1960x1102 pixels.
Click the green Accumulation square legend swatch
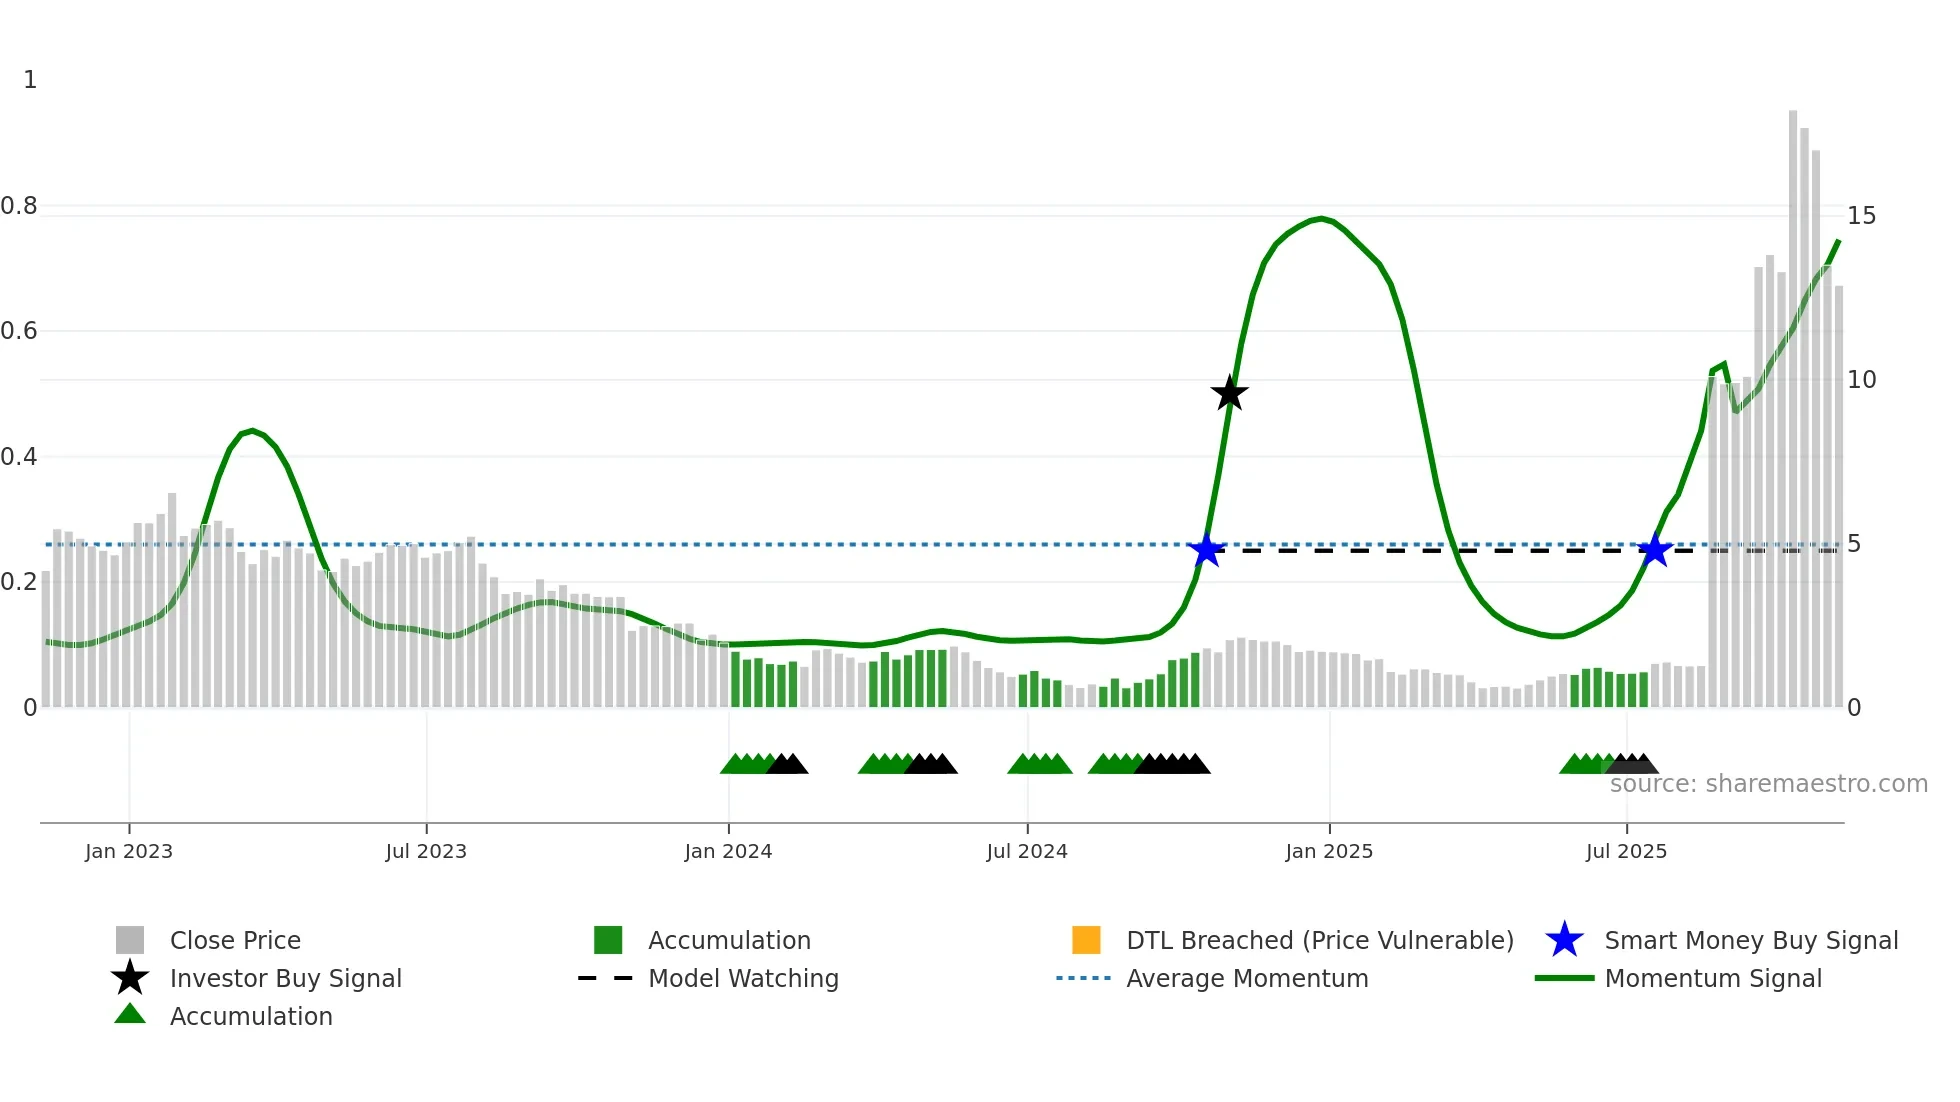608,940
